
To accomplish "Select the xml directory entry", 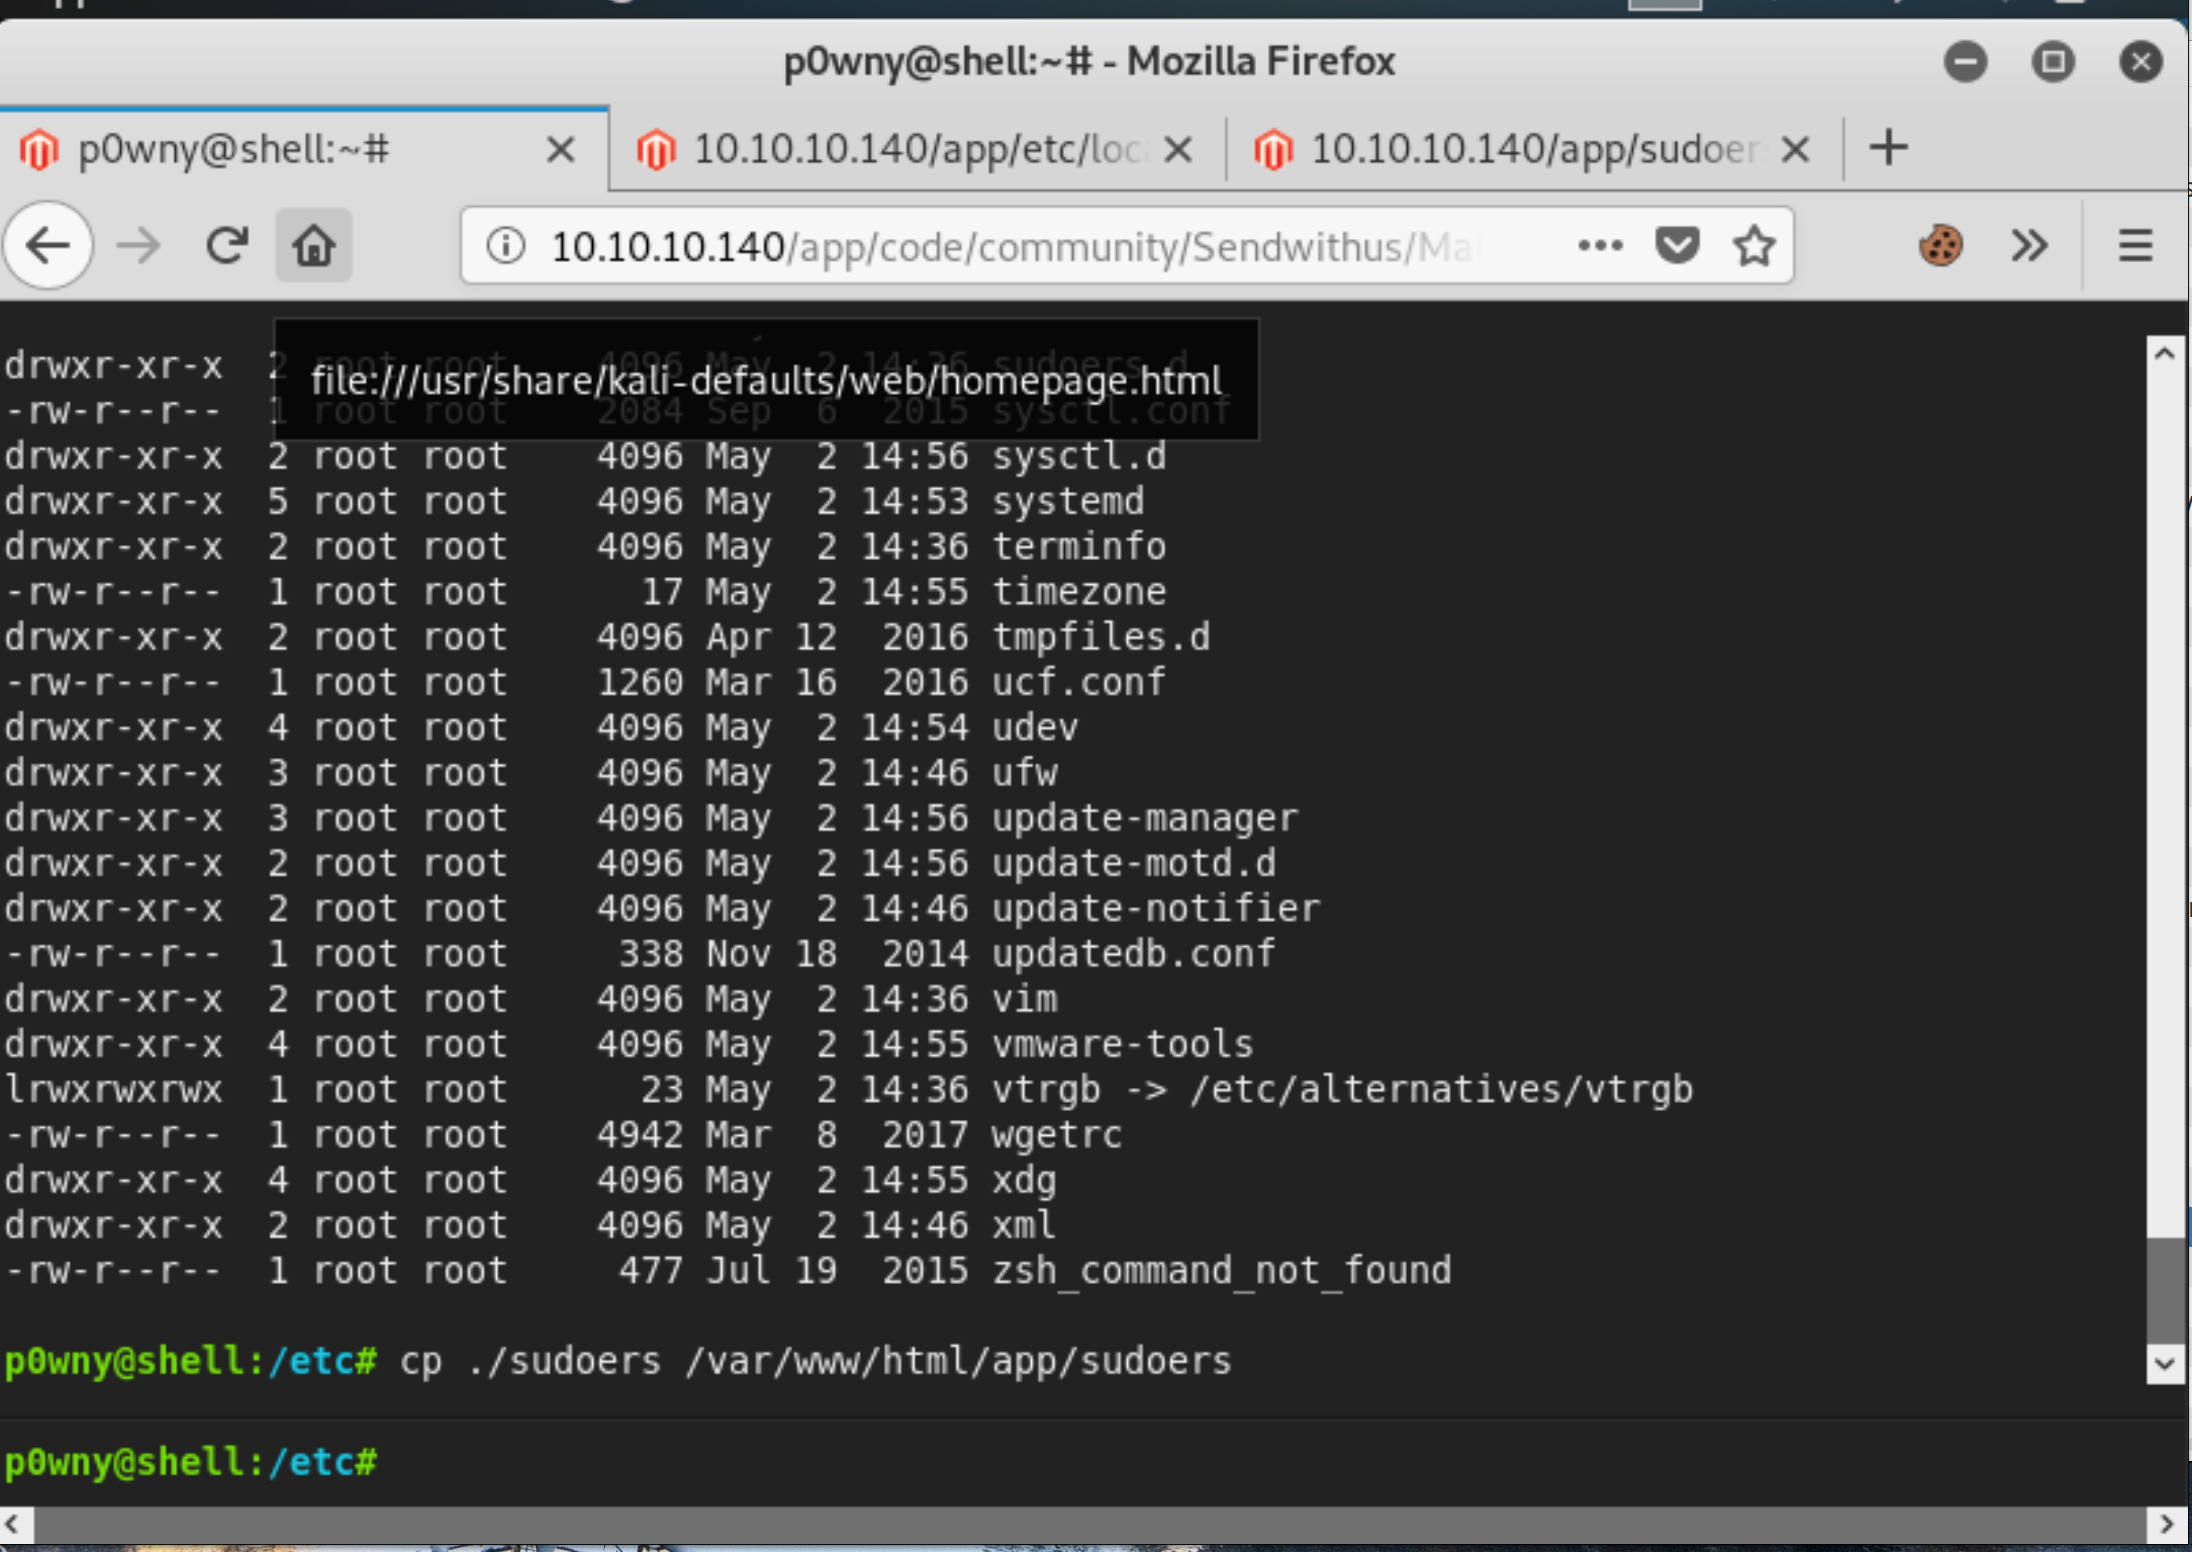I will (x=1024, y=1225).
